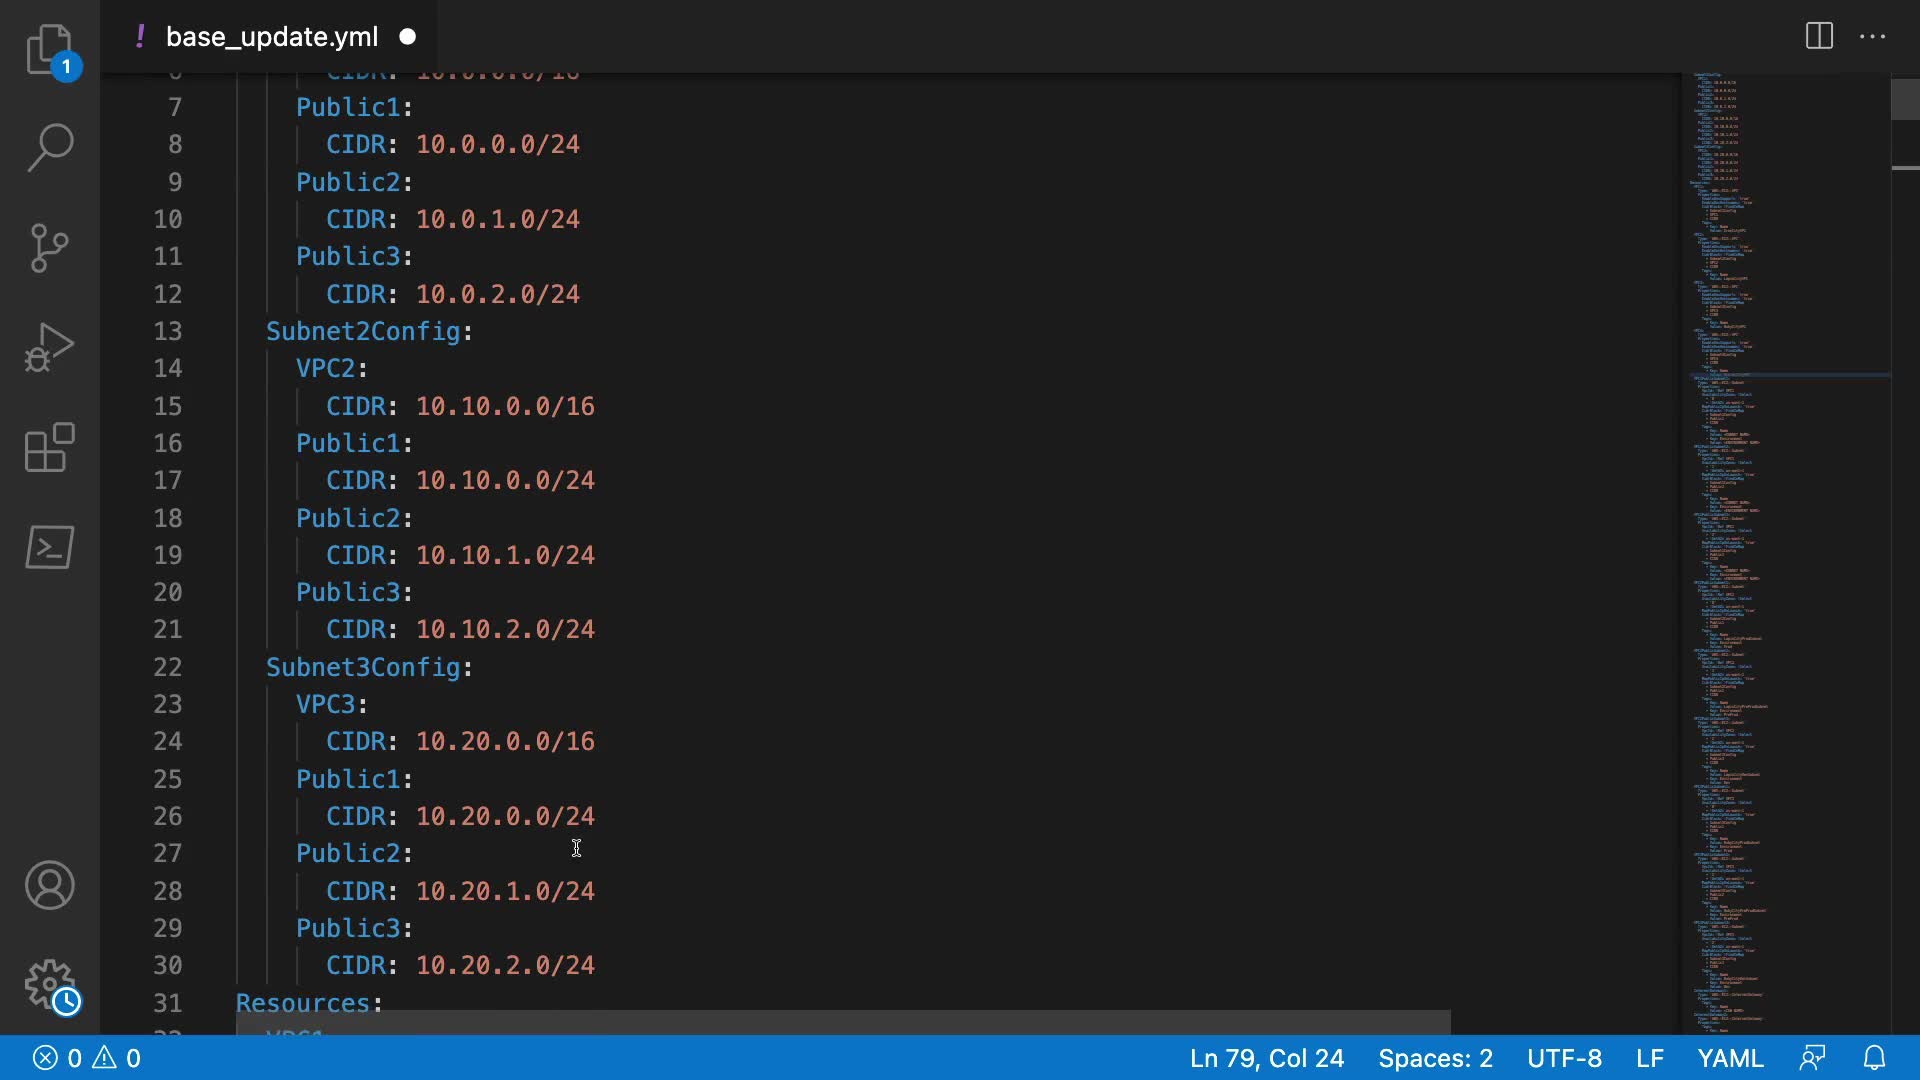
Task: Open the Extensions view
Action: tap(49, 447)
